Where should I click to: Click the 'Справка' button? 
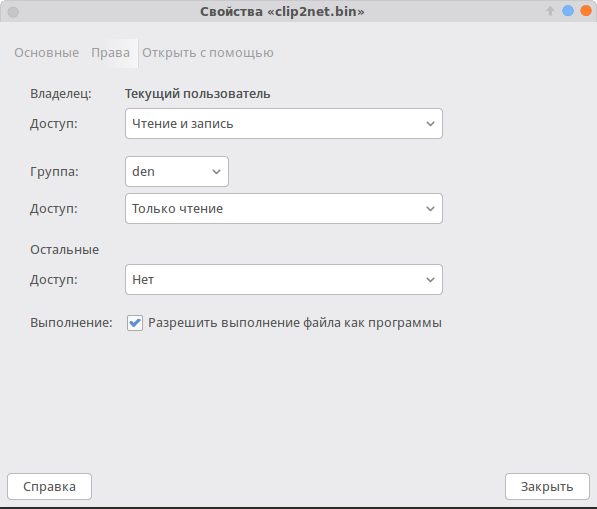click(x=49, y=487)
